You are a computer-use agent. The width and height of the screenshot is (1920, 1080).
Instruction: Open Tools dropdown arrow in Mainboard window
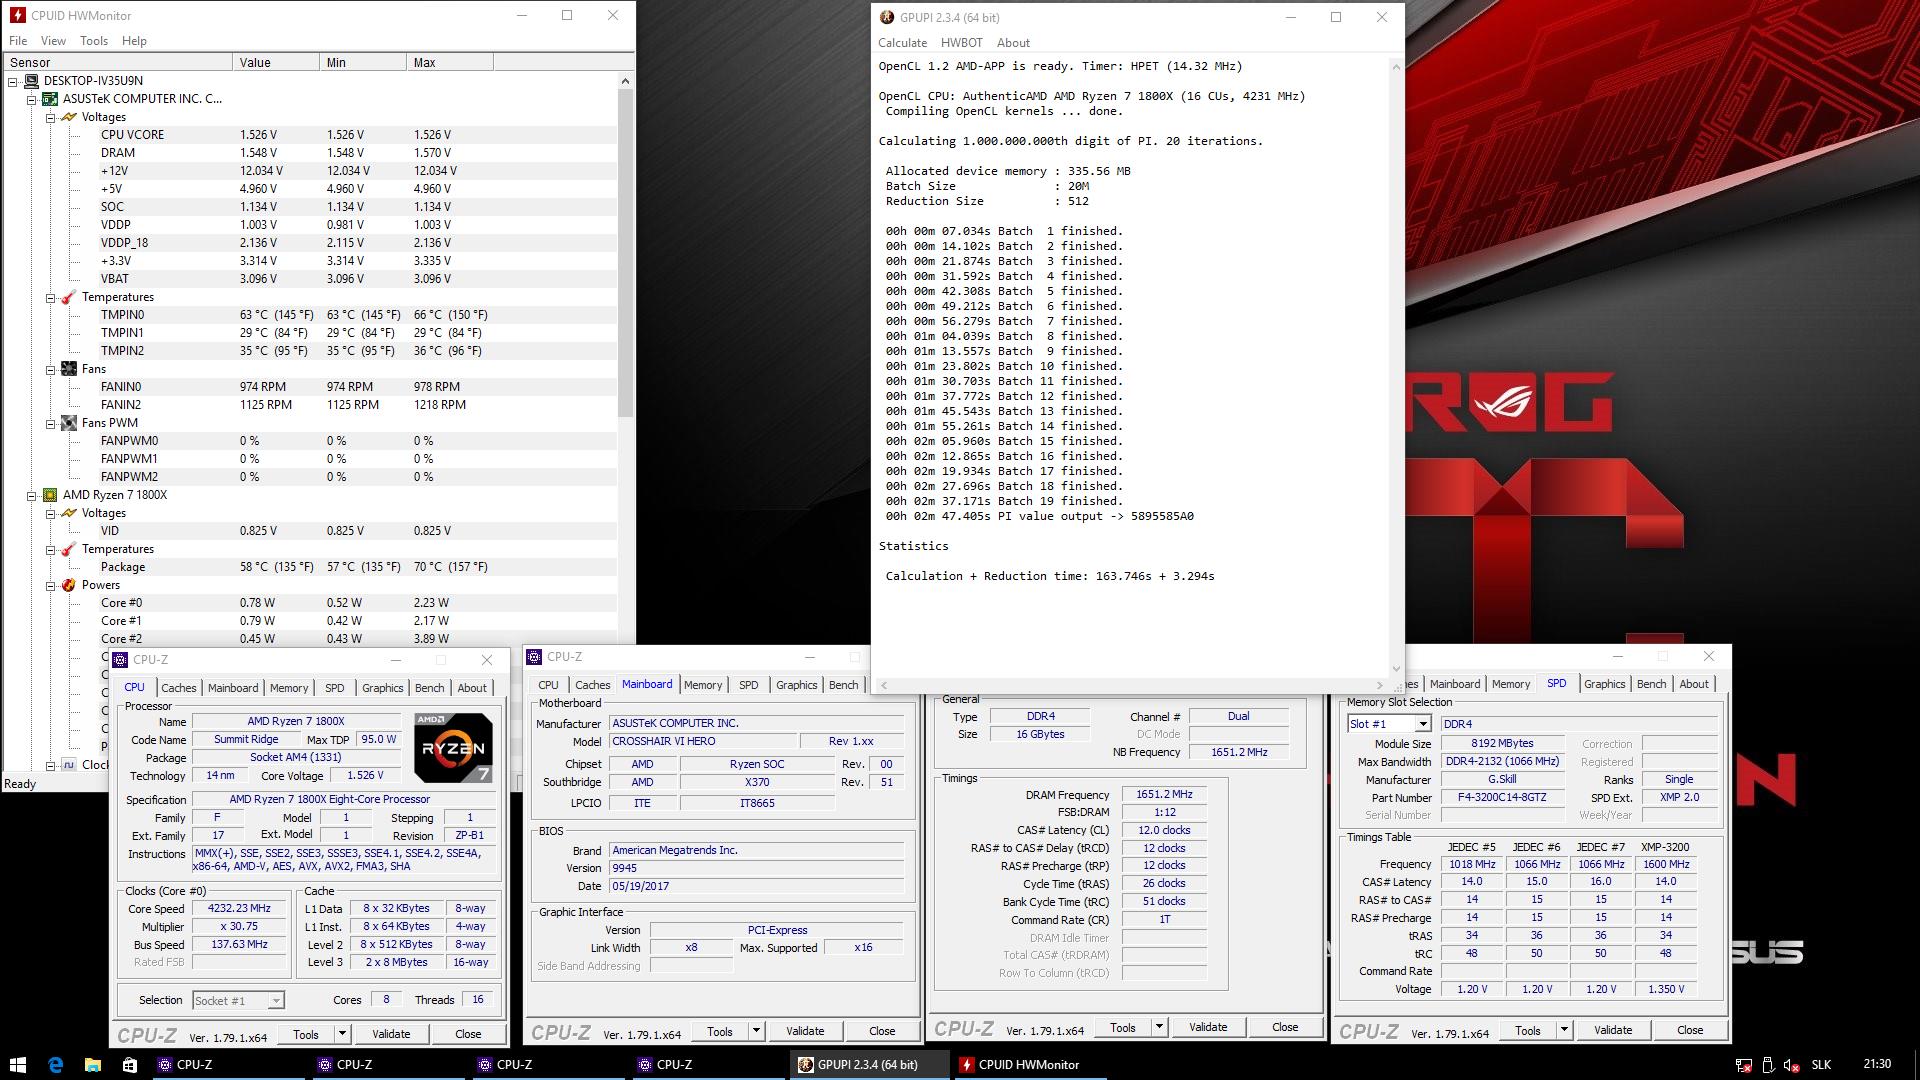(756, 1031)
